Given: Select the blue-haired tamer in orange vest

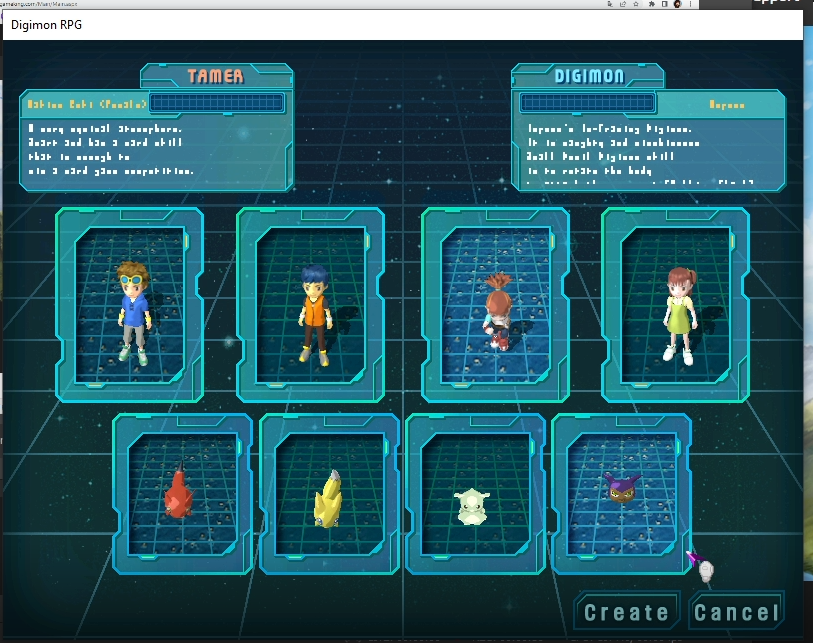Looking at the screenshot, I should 310,305.
